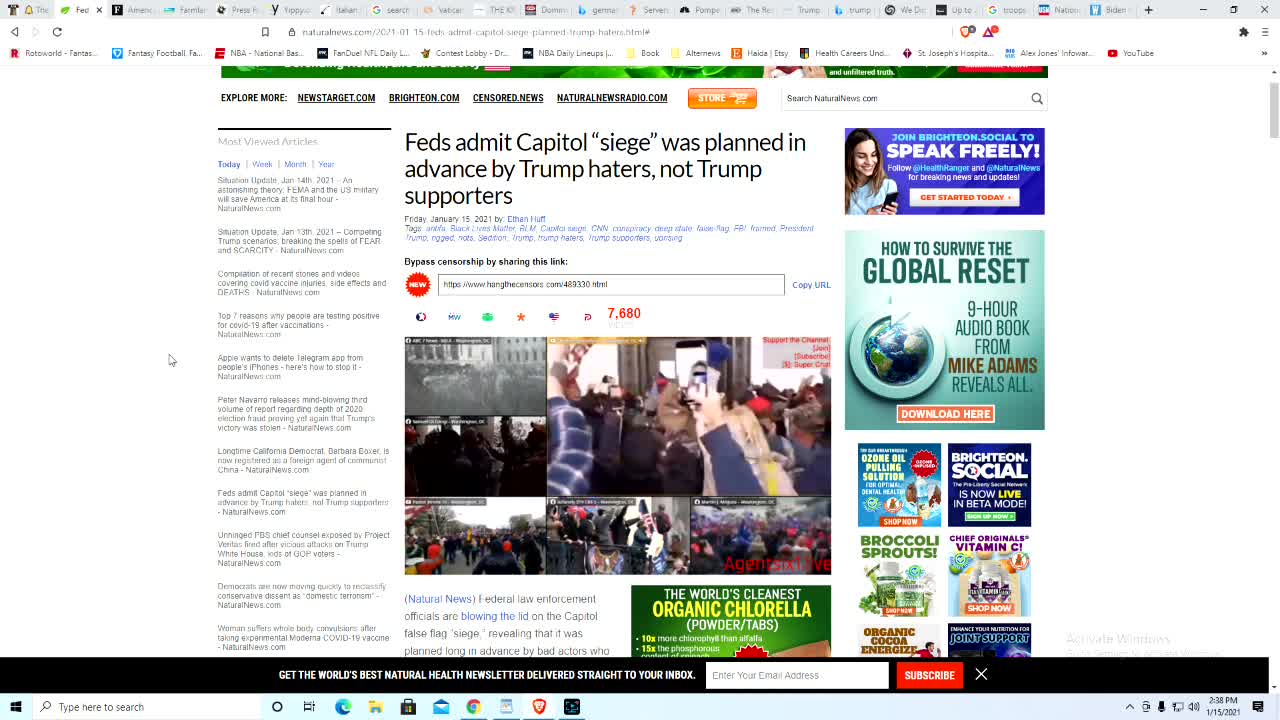Image resolution: width=1280 pixels, height=720 pixels.
Task: Switch to Brave browser on taskbar
Action: [539, 707]
